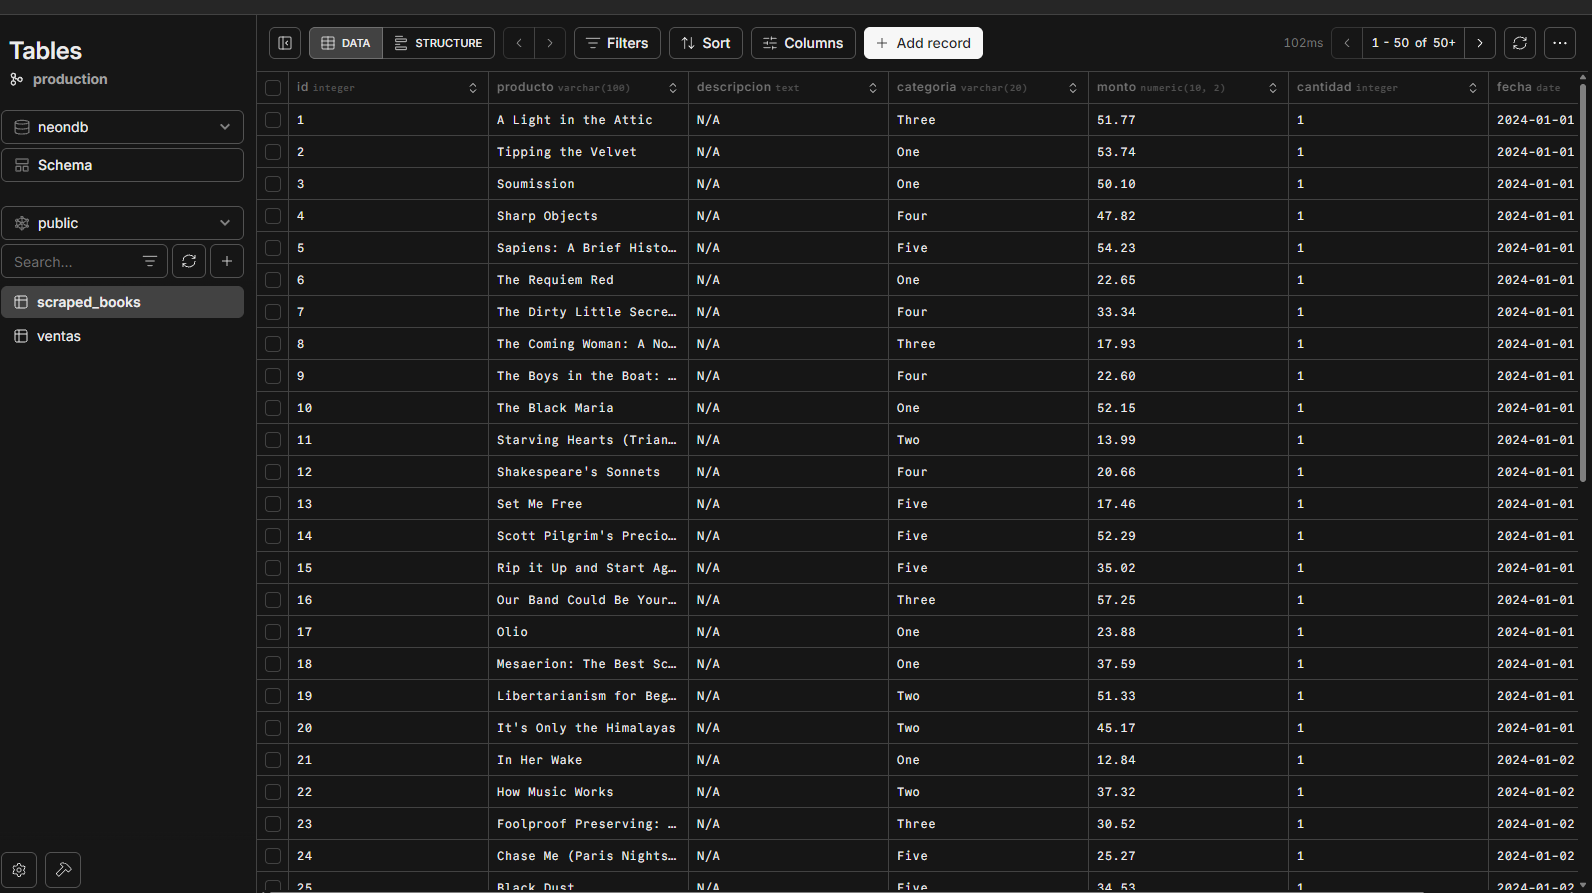Open the Columns visibility menu

pos(803,43)
